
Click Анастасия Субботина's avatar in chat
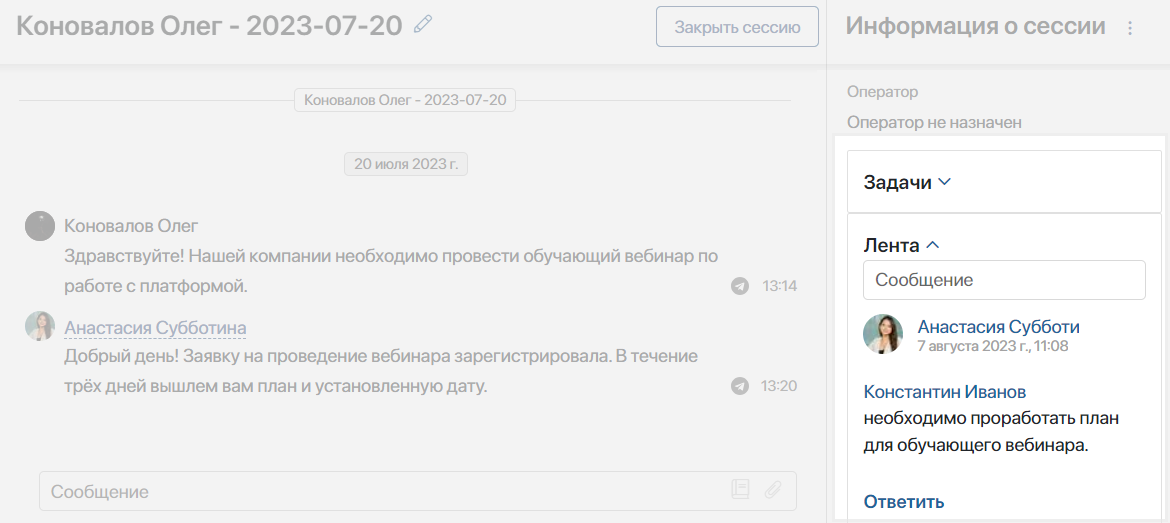pos(39,326)
